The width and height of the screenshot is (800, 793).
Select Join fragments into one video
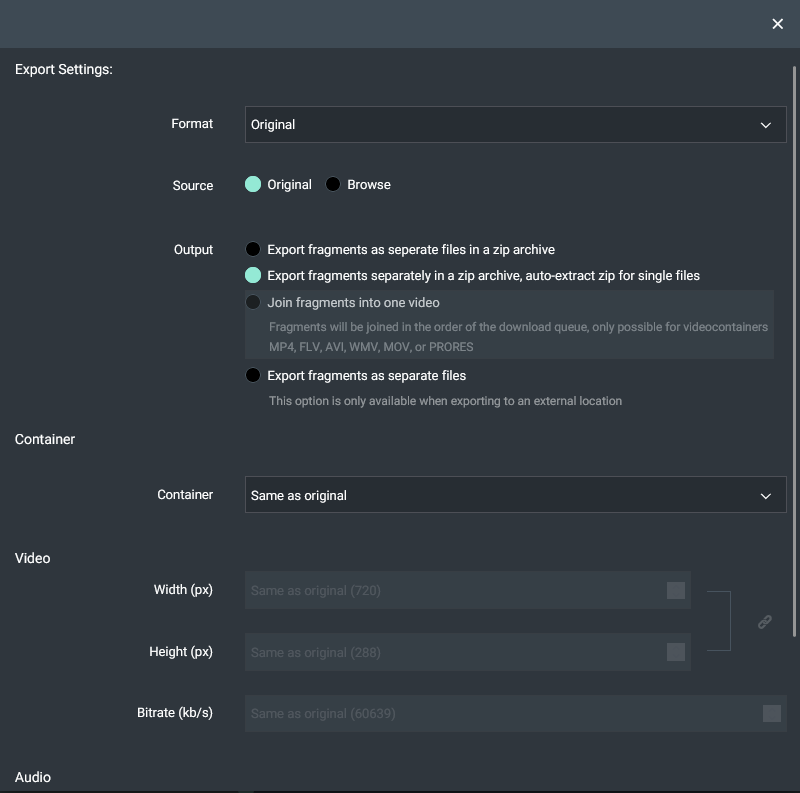click(x=253, y=302)
